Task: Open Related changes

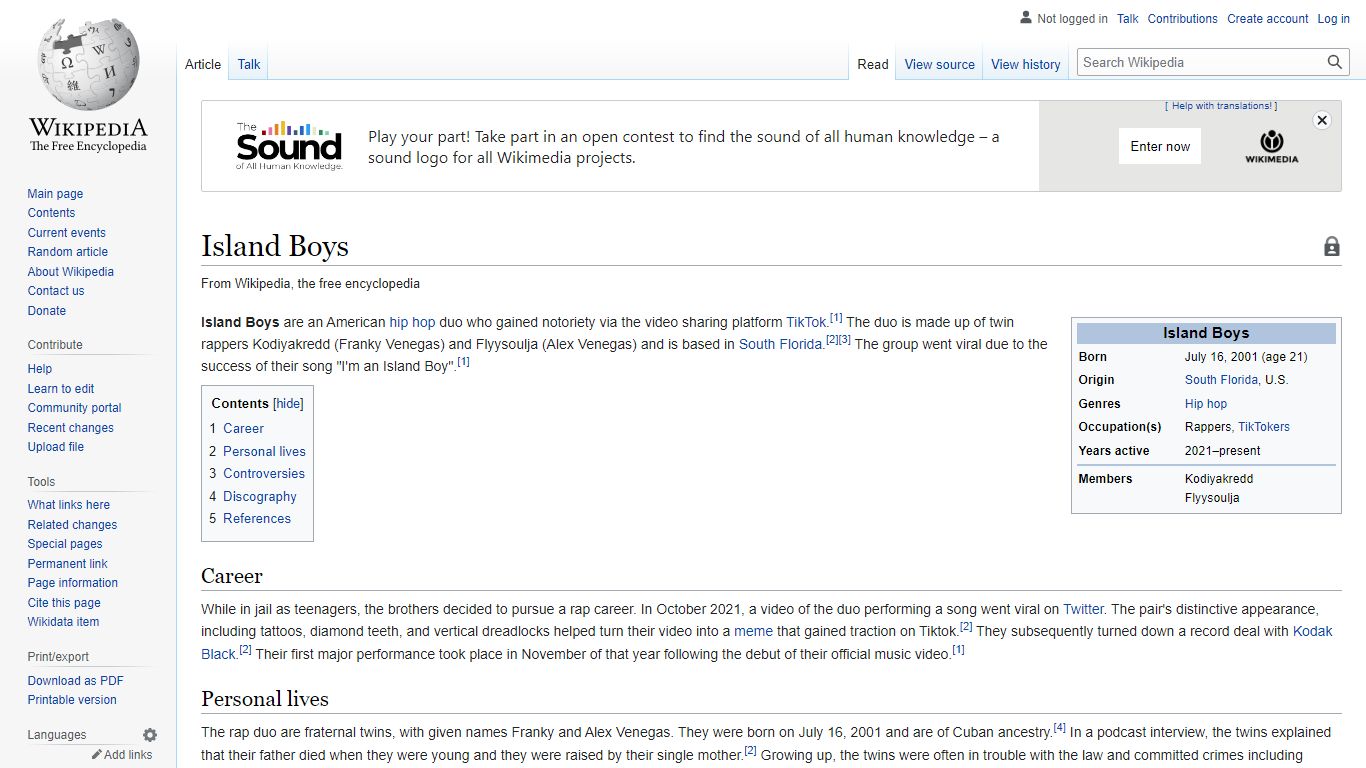Action: click(72, 525)
